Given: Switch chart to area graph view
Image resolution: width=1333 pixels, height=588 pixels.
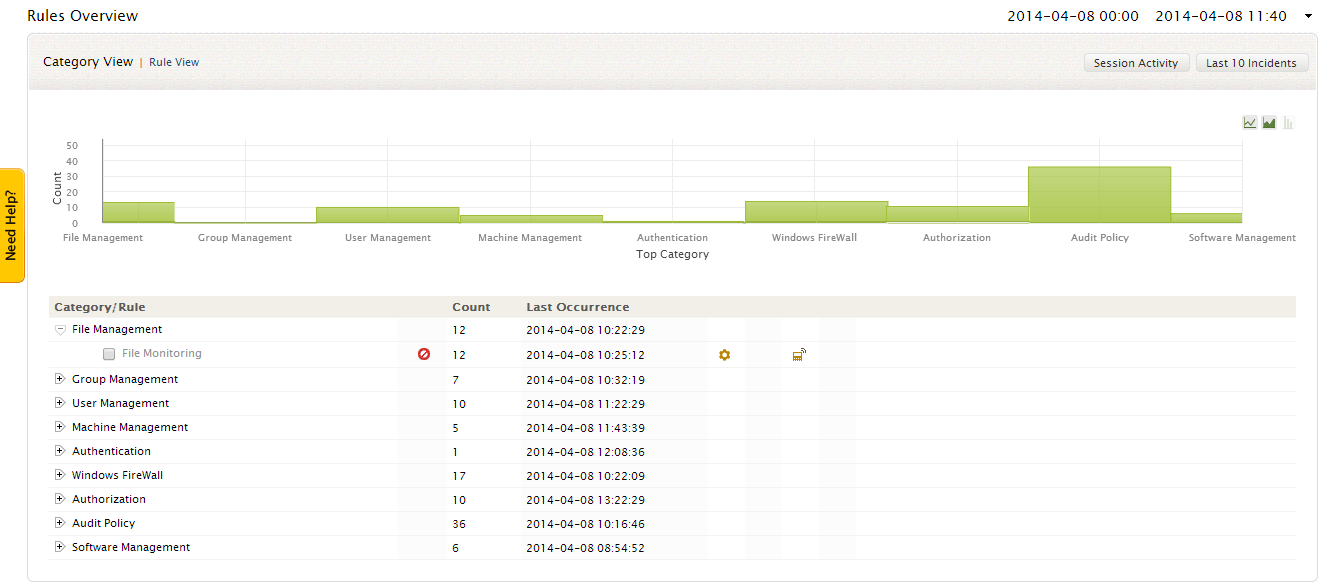Looking at the screenshot, I should [1269, 122].
